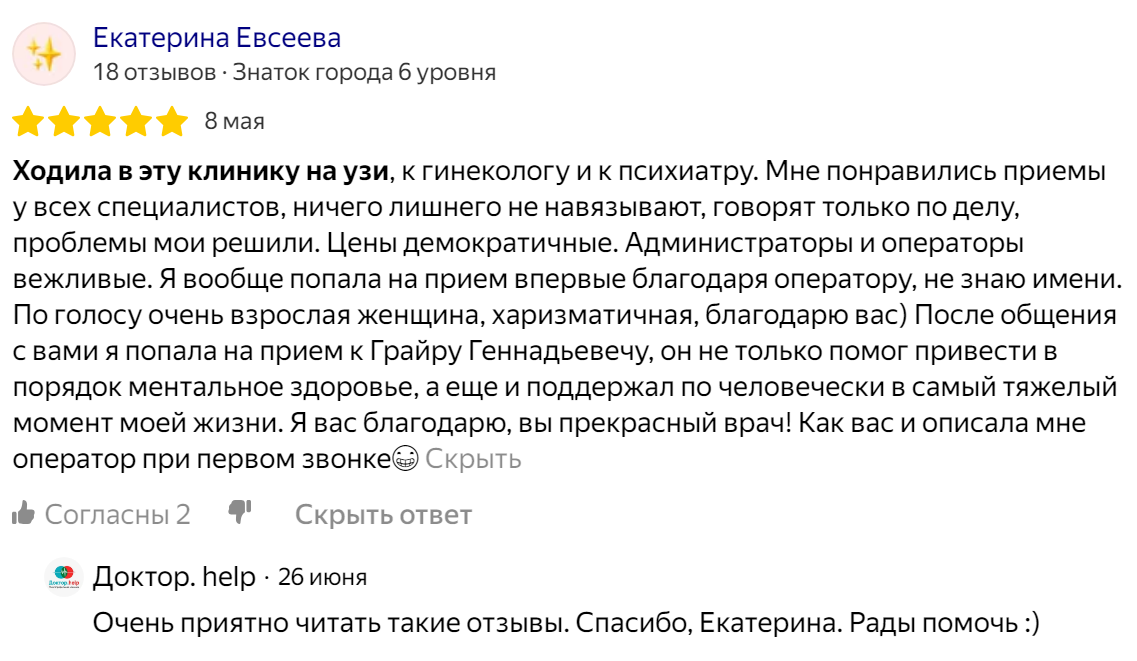Click the Доктор.help organization logo
Image resolution: width=1137 pixels, height=661 pixels.
[63, 577]
